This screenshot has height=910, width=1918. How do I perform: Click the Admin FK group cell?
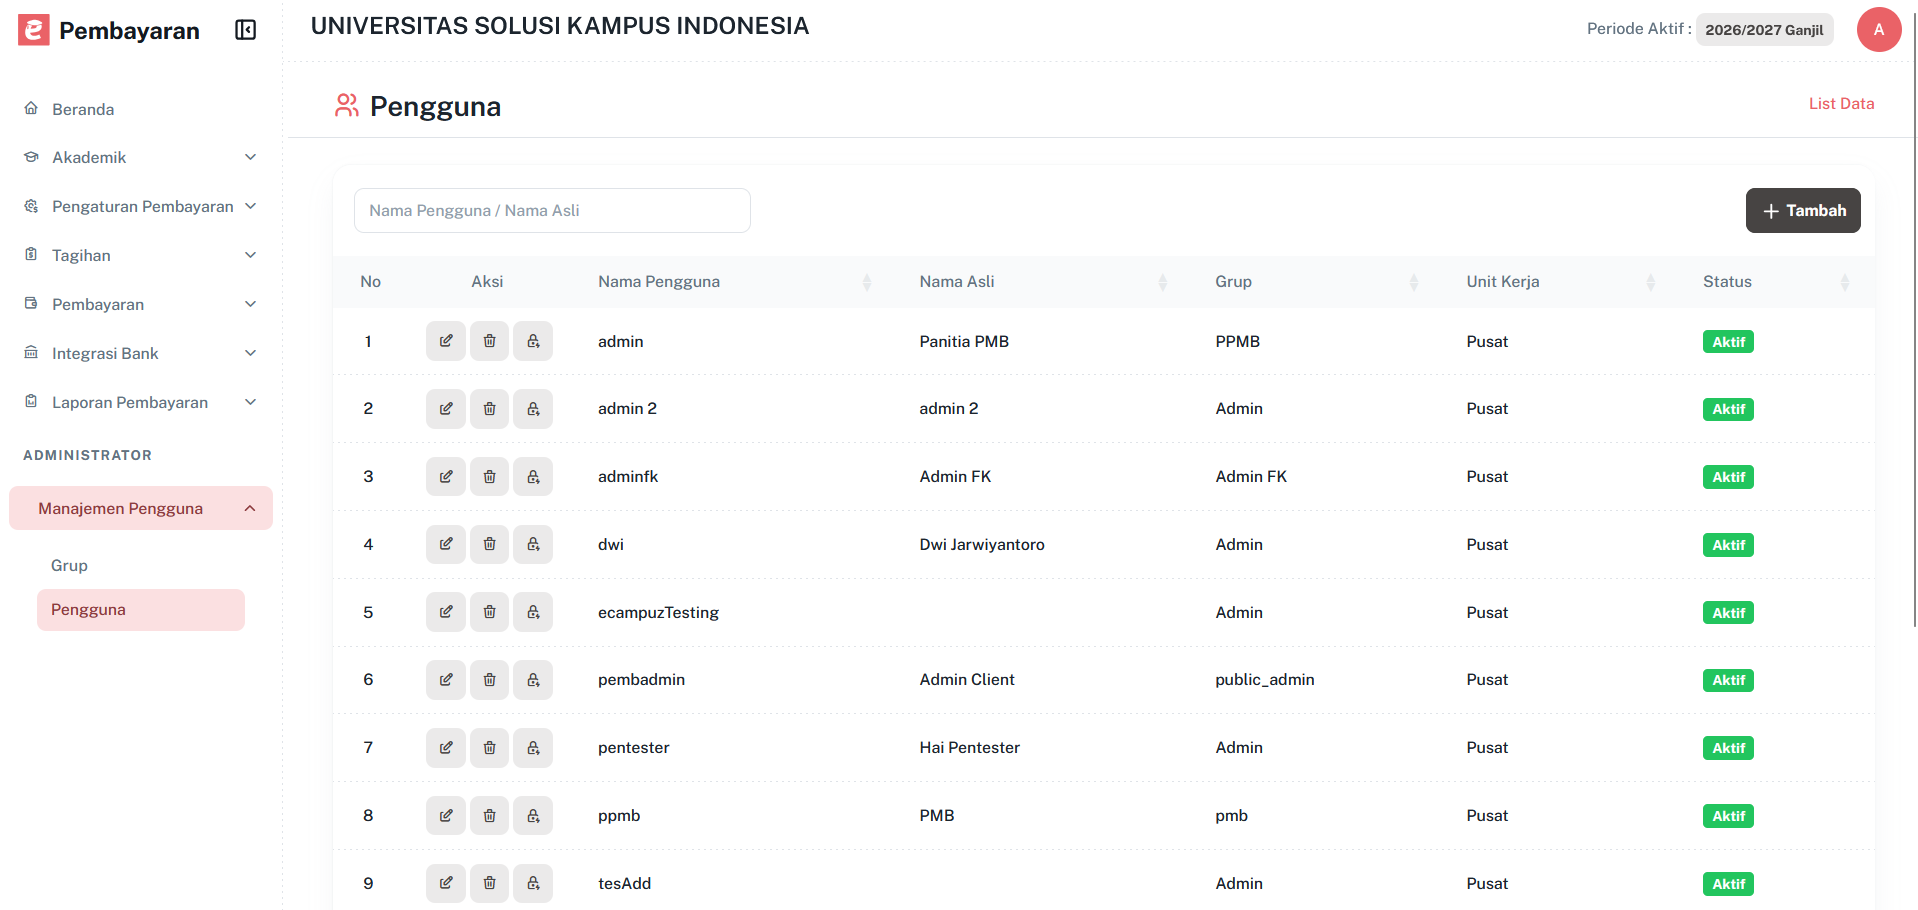(x=1251, y=477)
